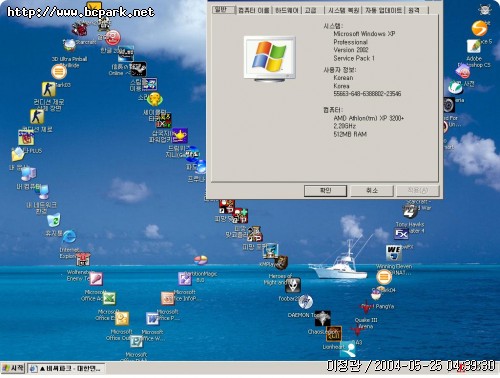Open the 내 문서 folder icon
The width and height of the screenshot is (500, 378).
[18, 154]
